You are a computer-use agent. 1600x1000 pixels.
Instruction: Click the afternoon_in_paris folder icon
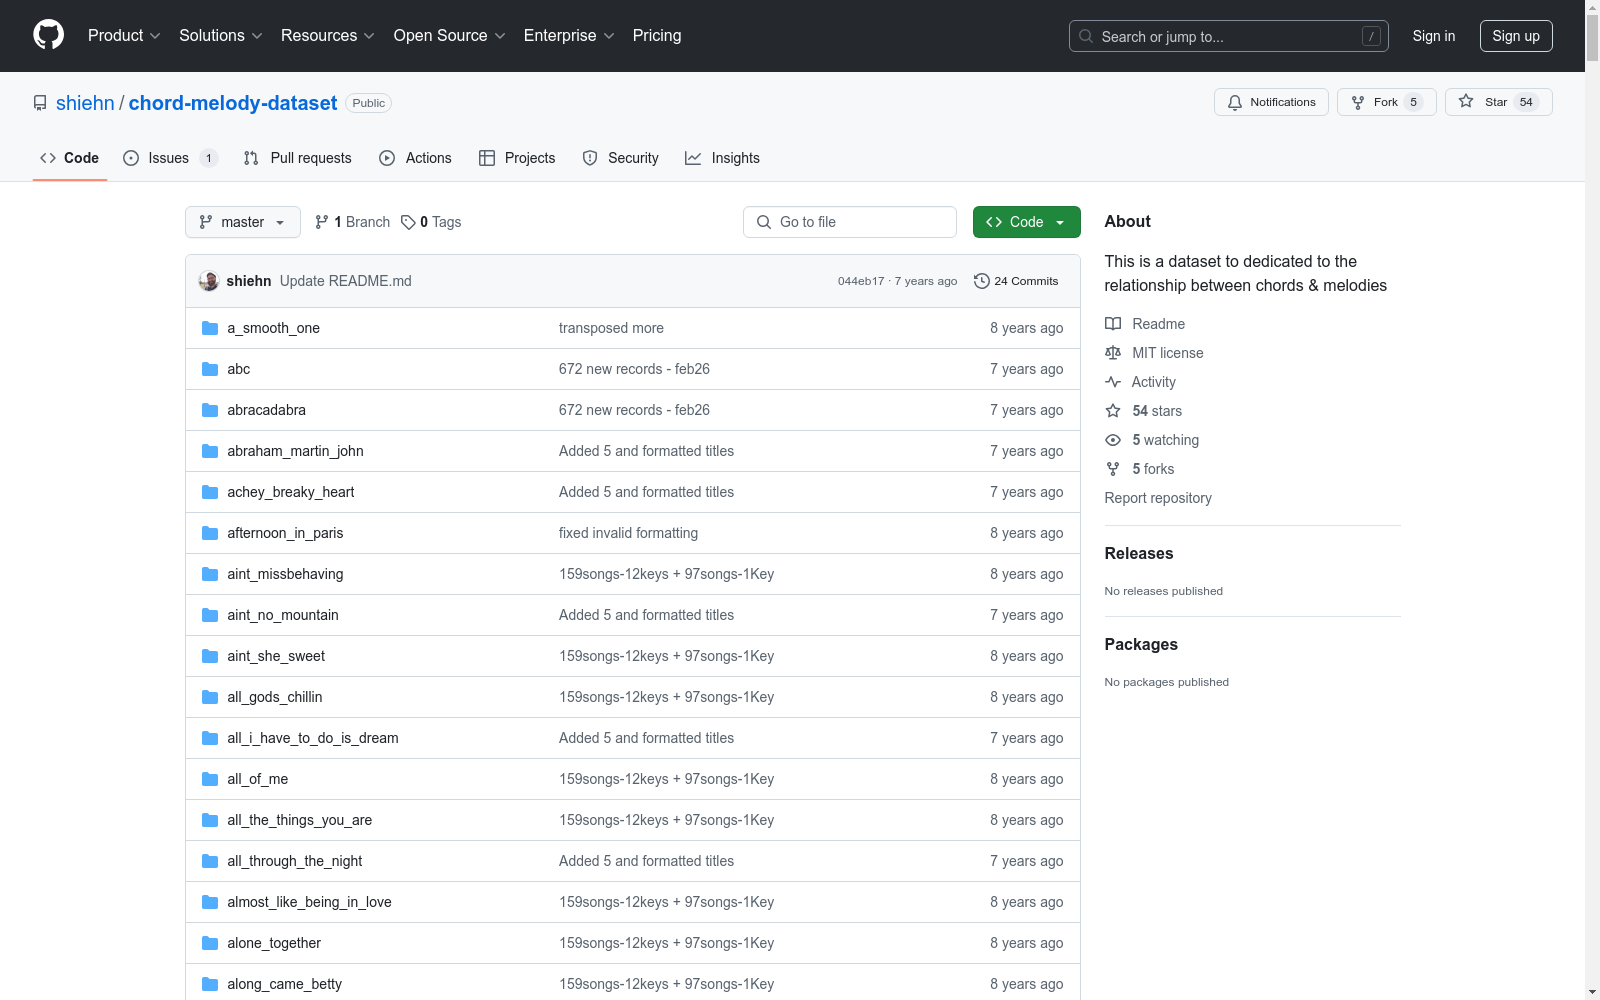pyautogui.click(x=210, y=533)
